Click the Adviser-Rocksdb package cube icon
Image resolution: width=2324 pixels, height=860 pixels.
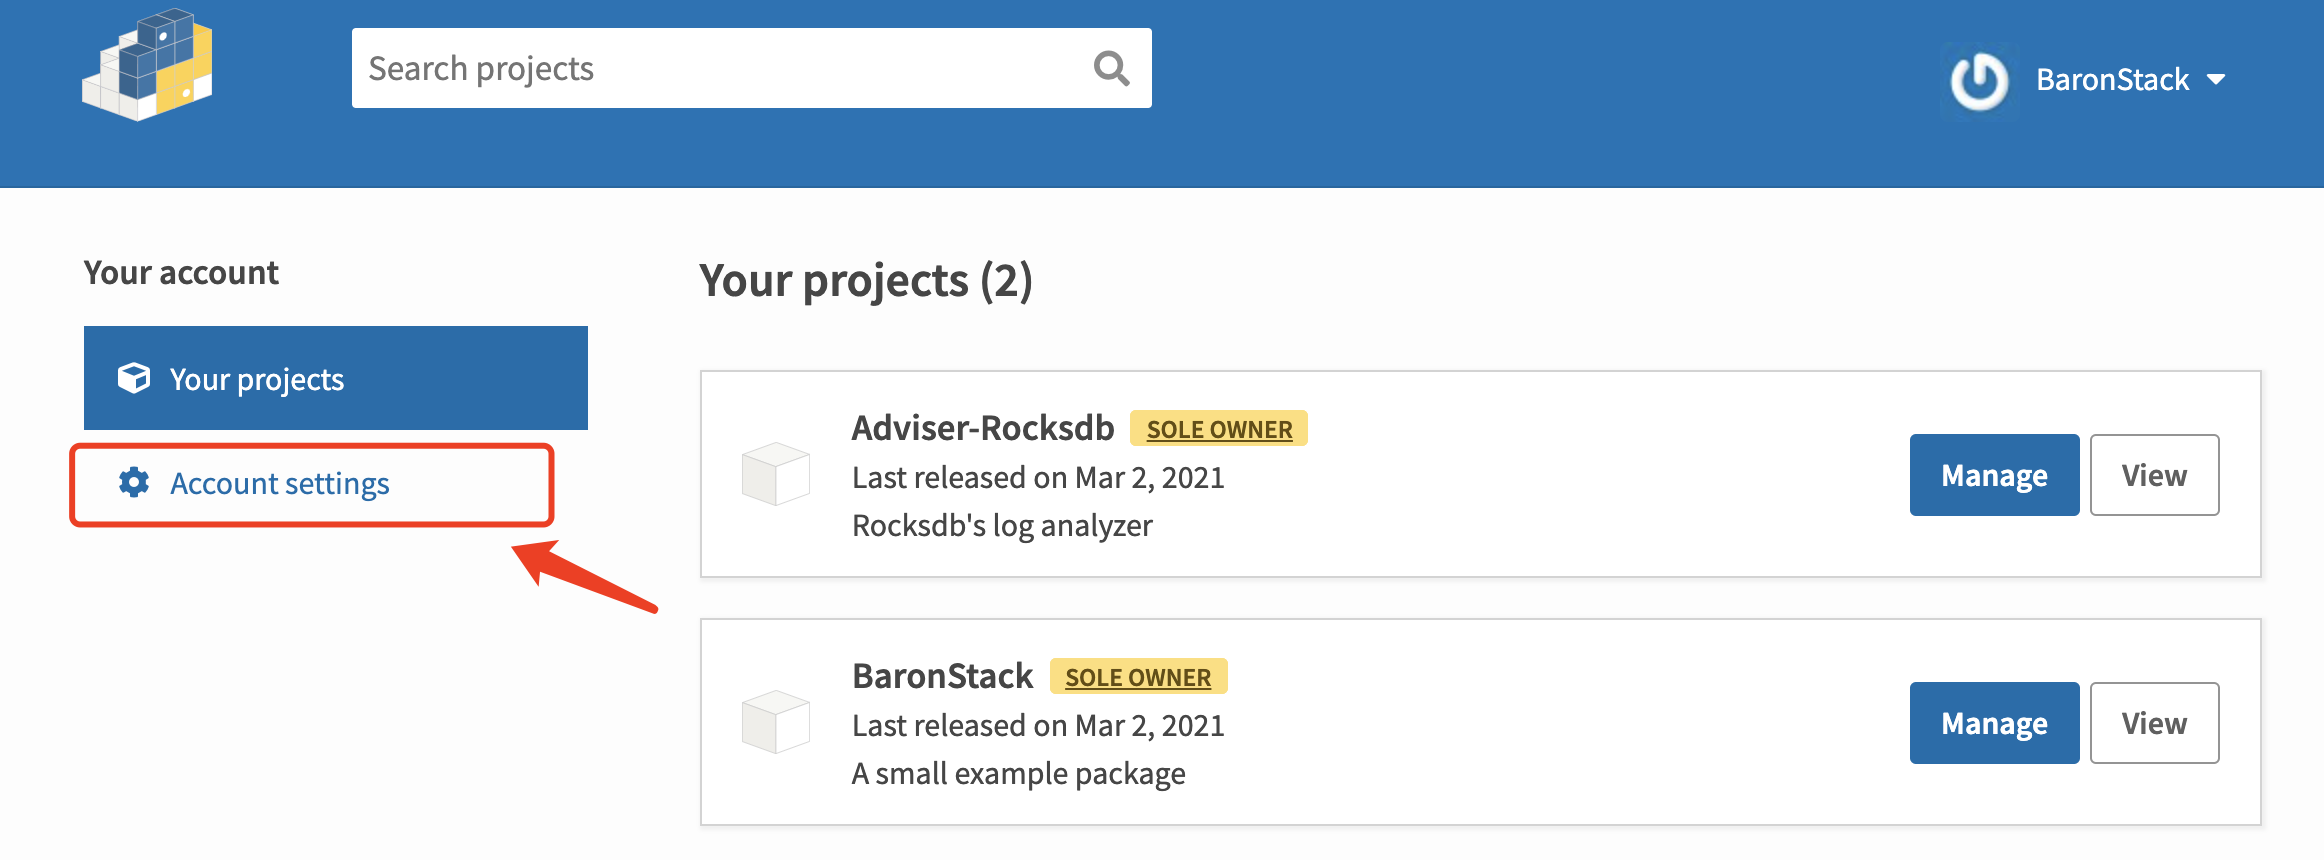point(775,474)
